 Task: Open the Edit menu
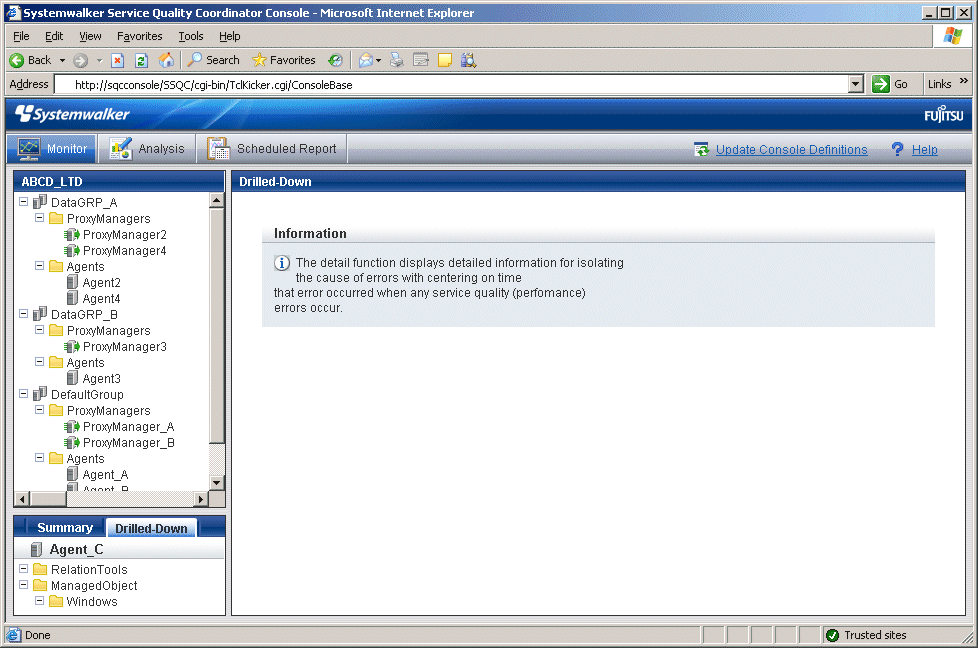[54, 36]
